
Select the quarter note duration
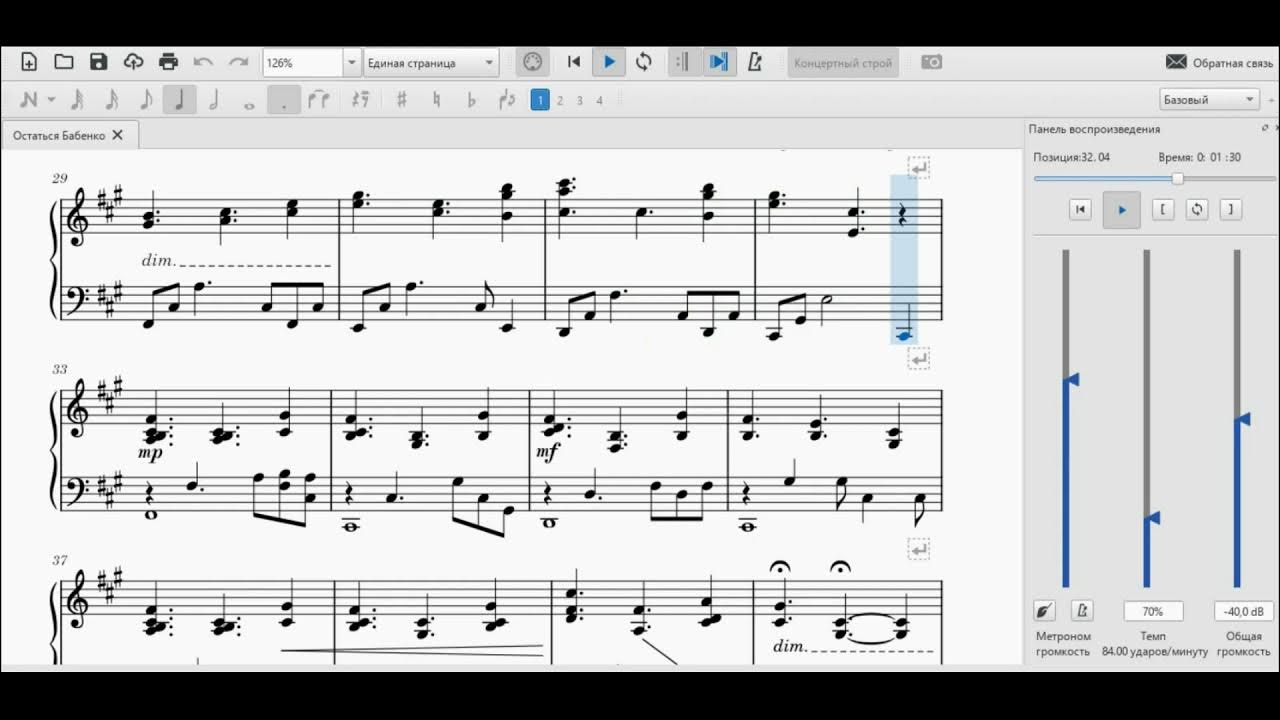180,99
